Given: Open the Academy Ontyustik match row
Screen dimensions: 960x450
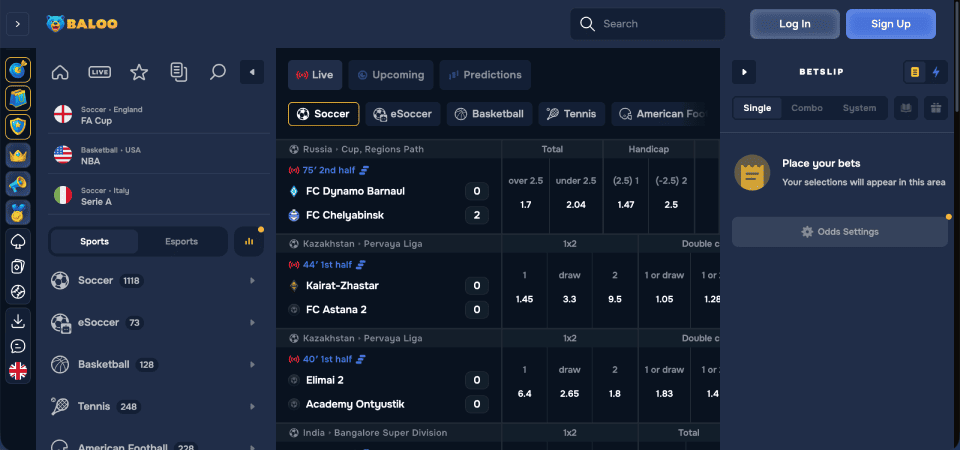Looking at the screenshot, I should 355,404.
